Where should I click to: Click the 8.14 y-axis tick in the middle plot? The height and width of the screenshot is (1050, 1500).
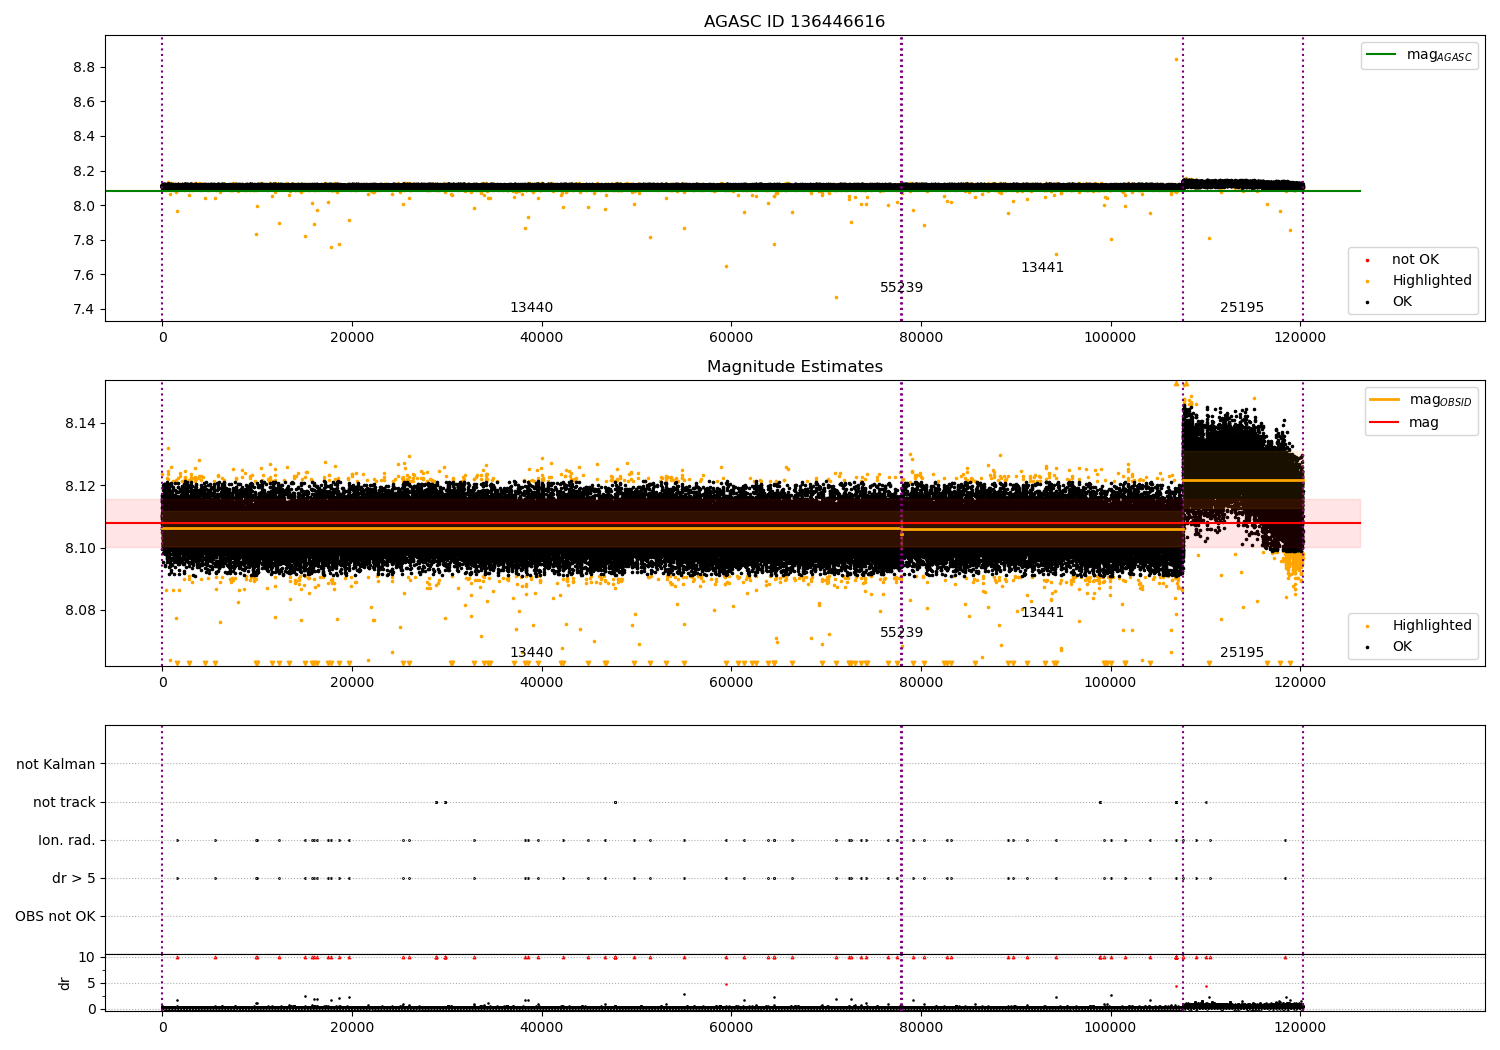pyautogui.click(x=80, y=423)
